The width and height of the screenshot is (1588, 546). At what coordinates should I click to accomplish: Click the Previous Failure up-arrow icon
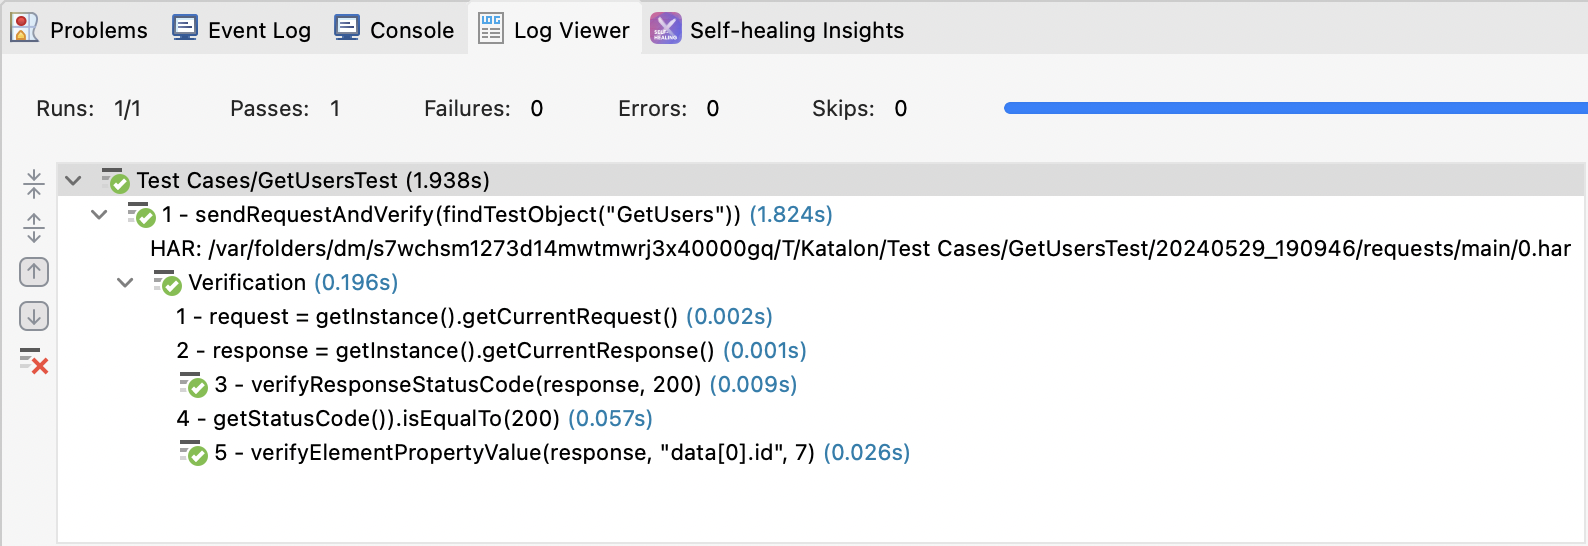[34, 272]
